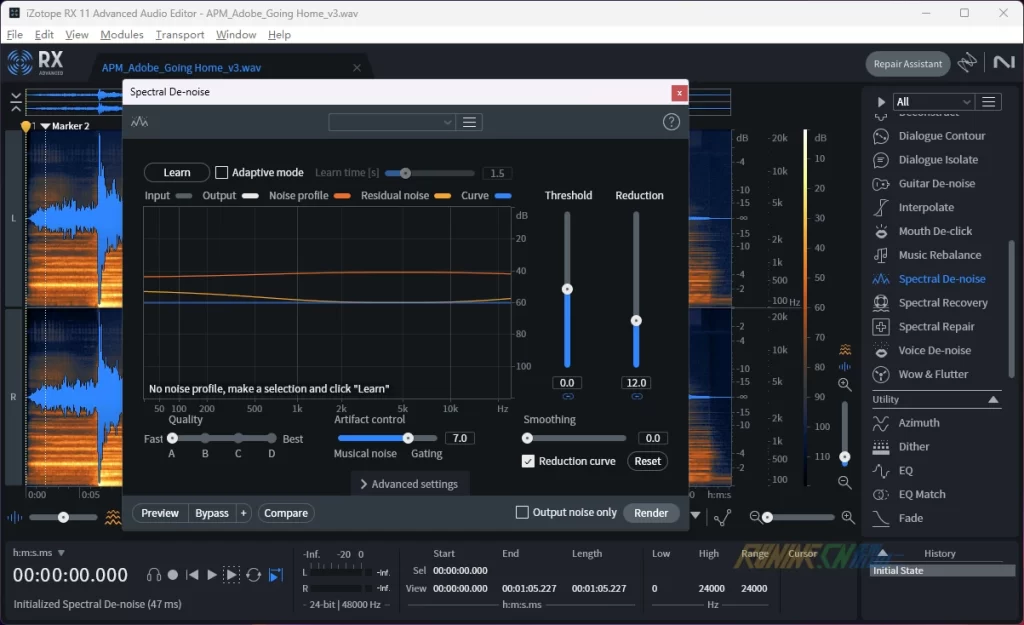Click the Render button
The height and width of the screenshot is (625, 1024).
[x=651, y=513]
